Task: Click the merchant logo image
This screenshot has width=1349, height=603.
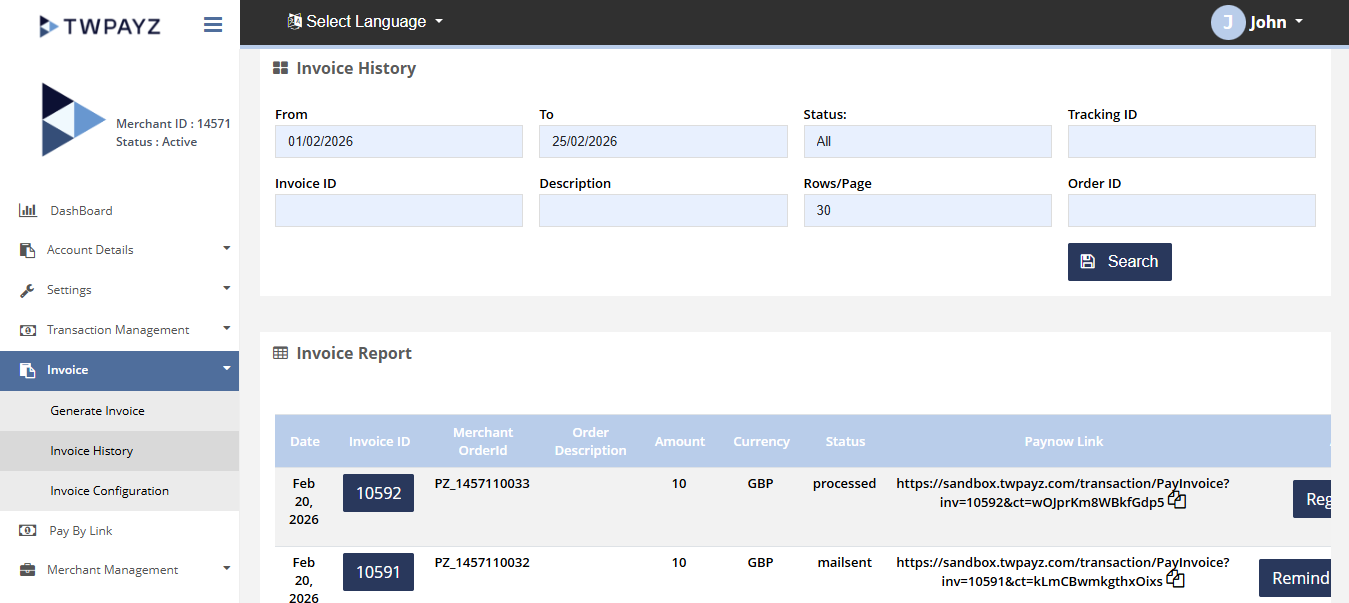Action: (x=72, y=120)
